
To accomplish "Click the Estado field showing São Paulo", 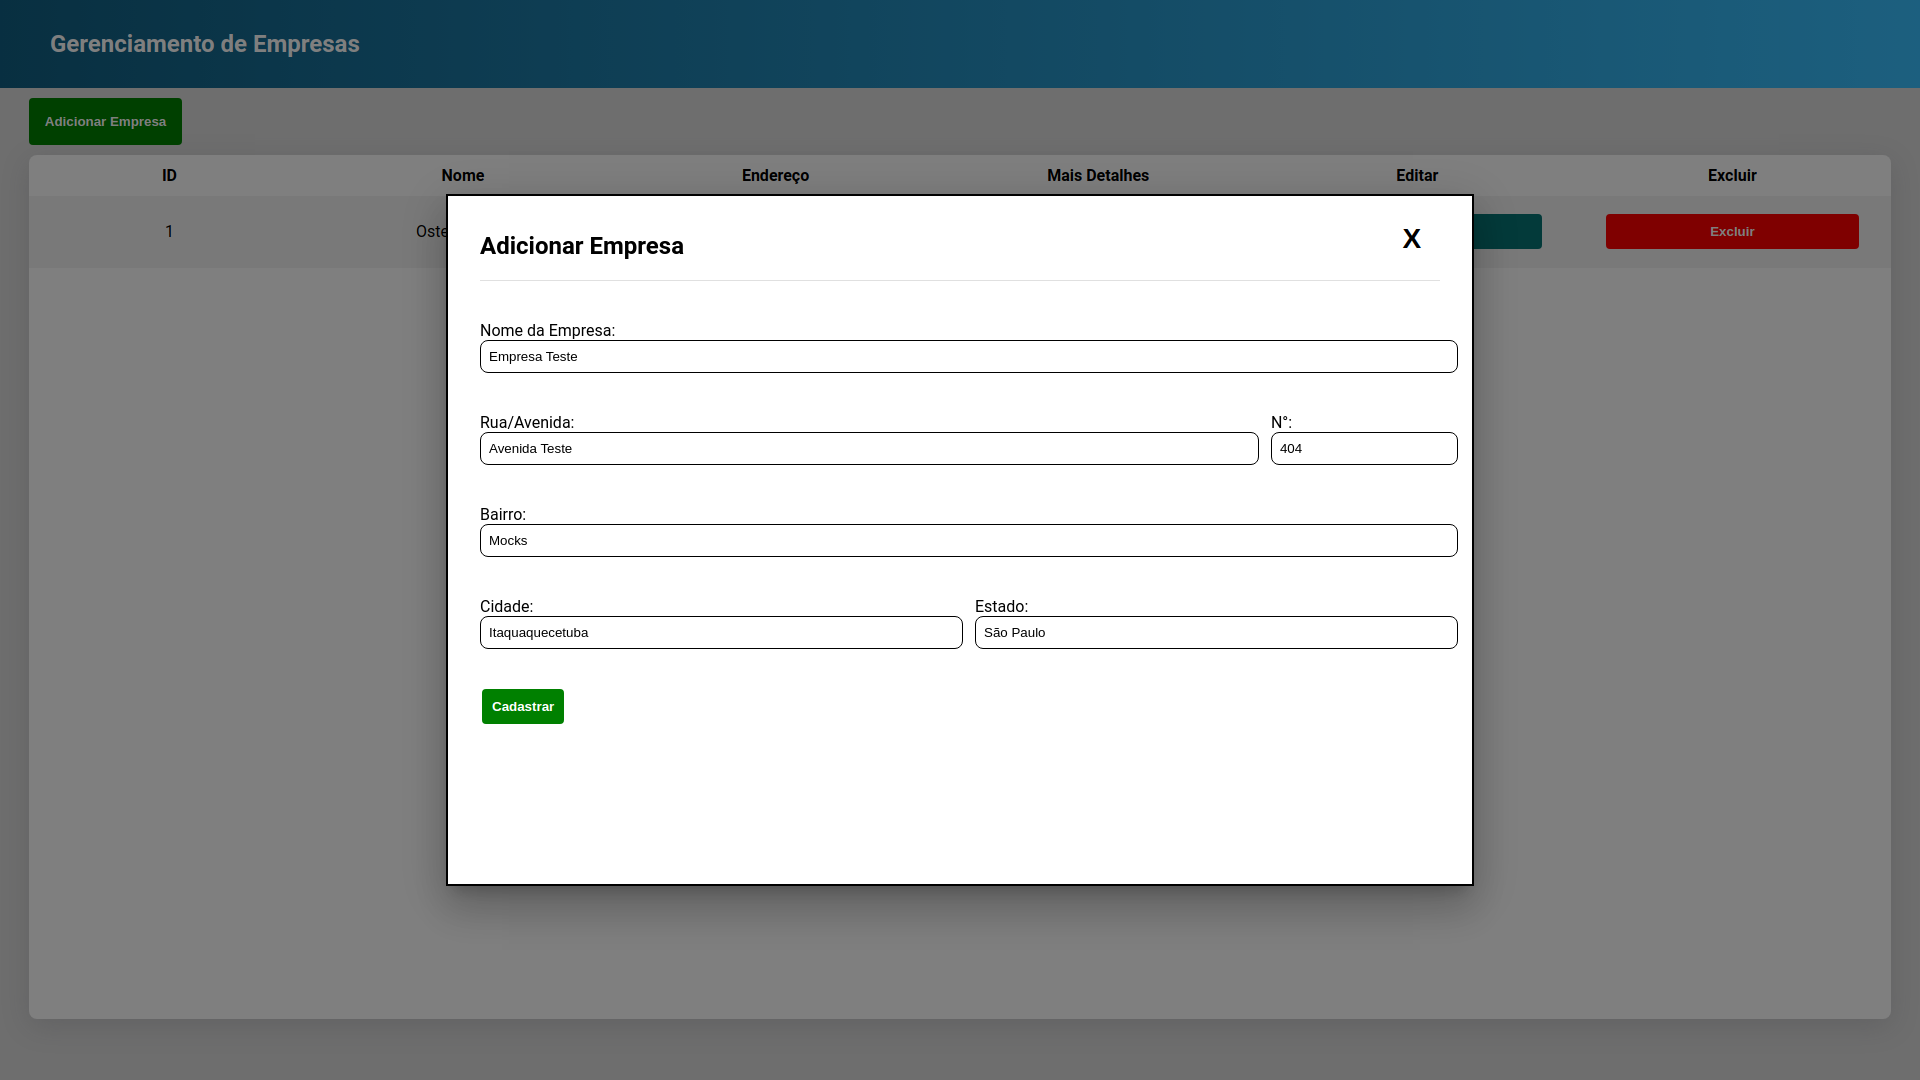I will coord(1216,632).
